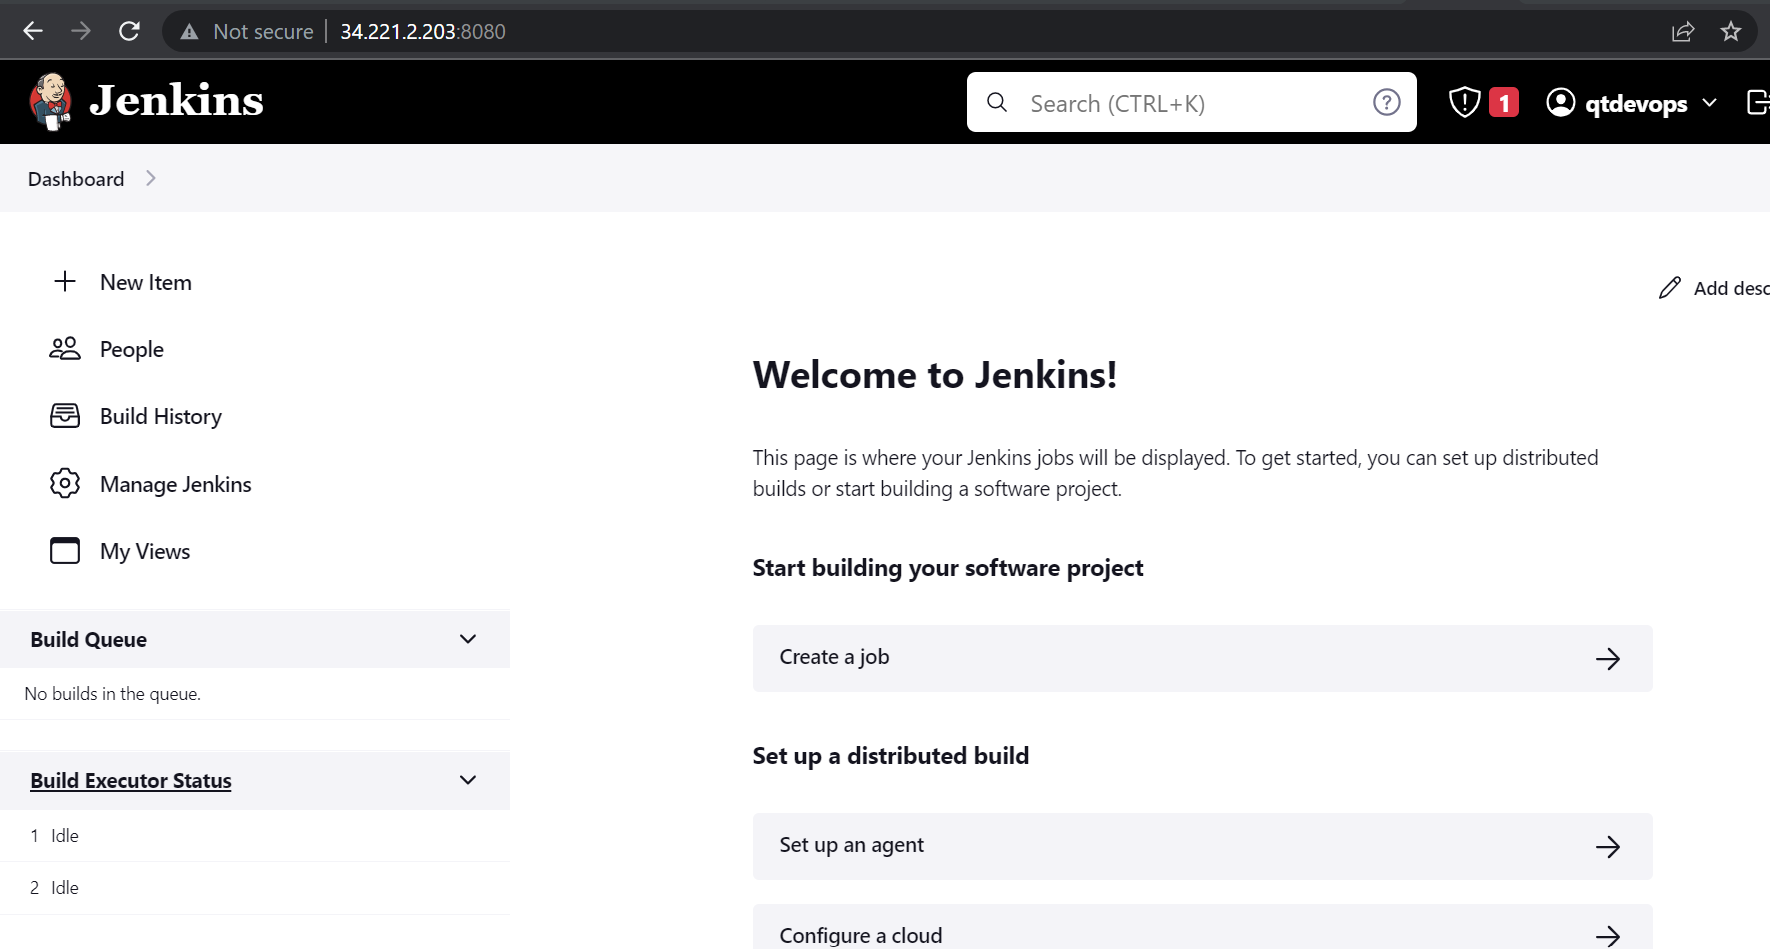Click the security shield warning icon
Viewport: 1770px width, 949px height.
tap(1464, 102)
